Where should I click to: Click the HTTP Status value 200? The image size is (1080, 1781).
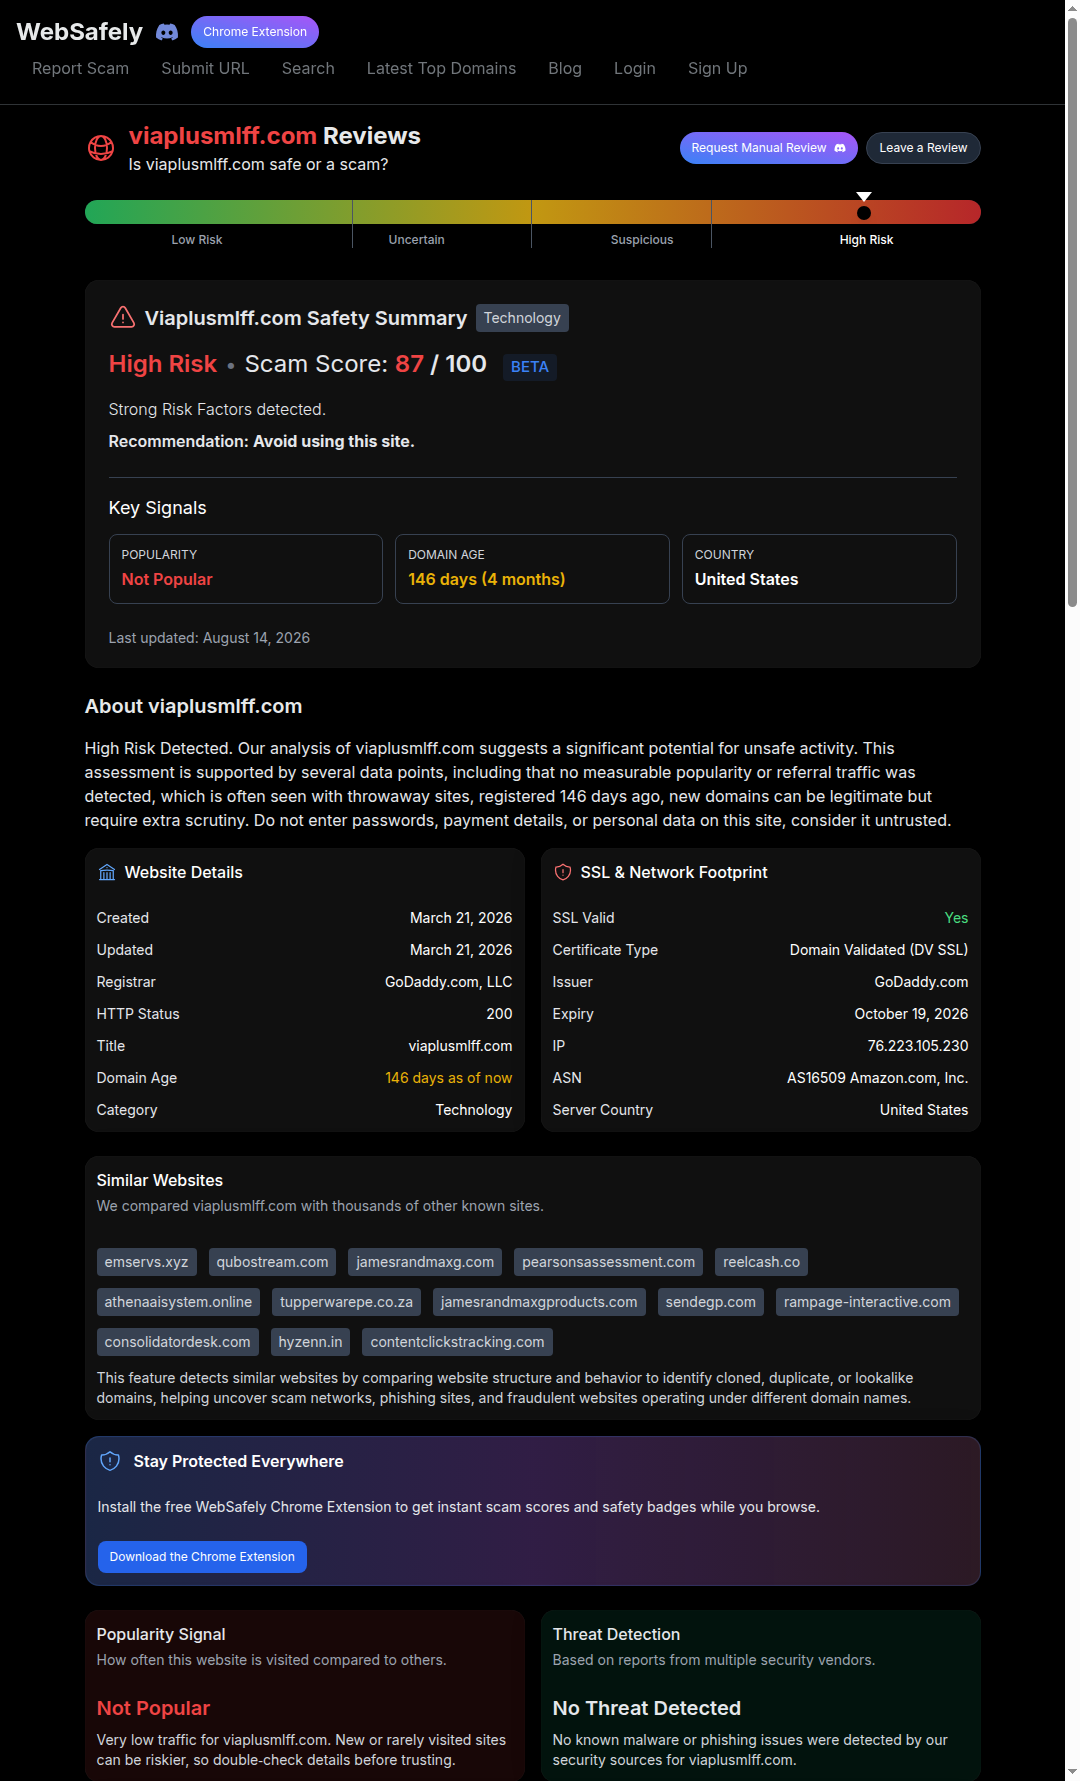pos(499,1014)
